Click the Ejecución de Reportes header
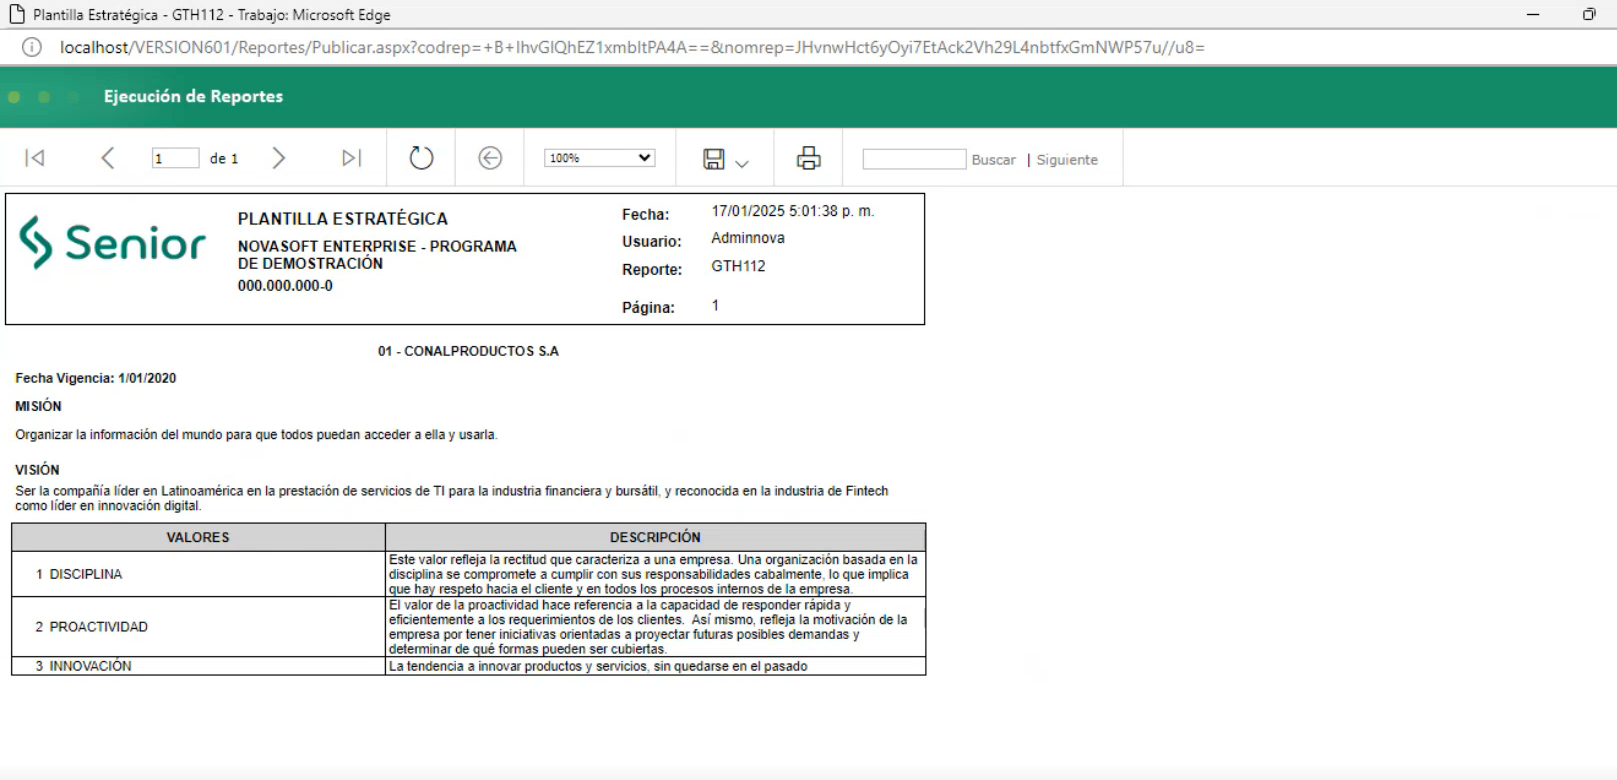This screenshot has height=780, width=1617. coord(193,96)
